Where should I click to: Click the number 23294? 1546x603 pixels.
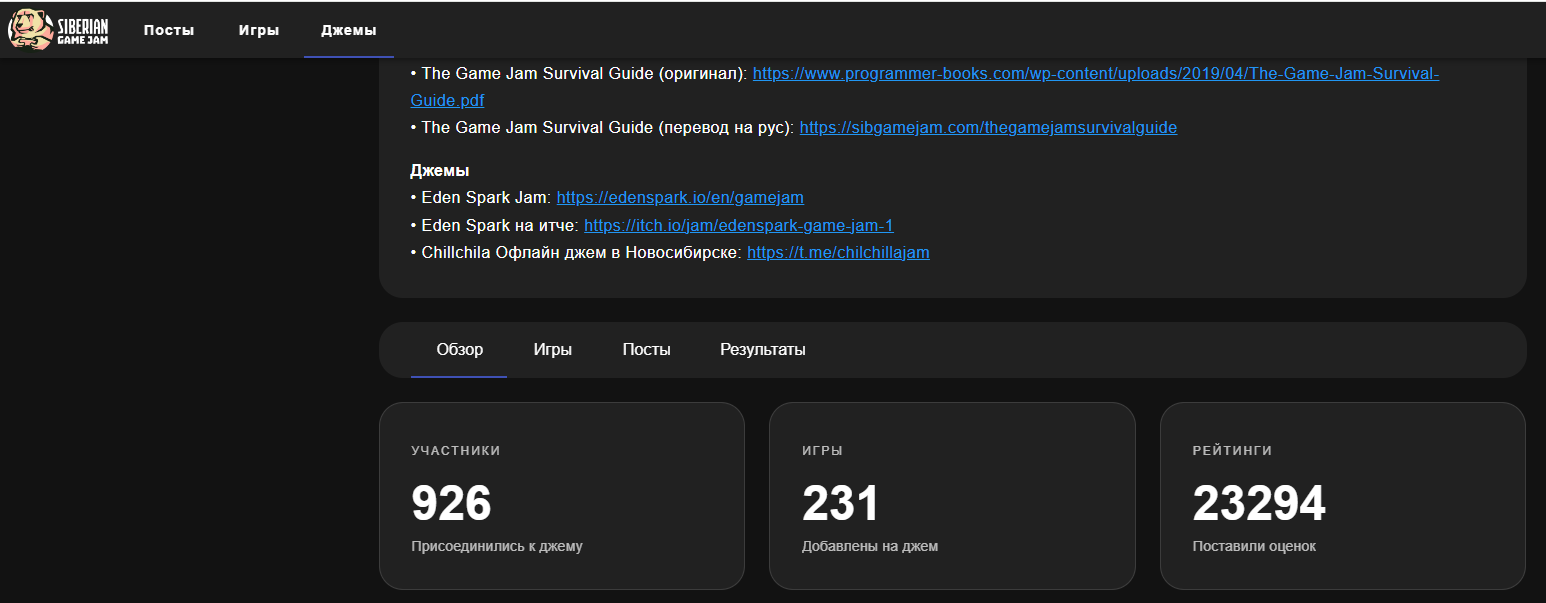1259,503
